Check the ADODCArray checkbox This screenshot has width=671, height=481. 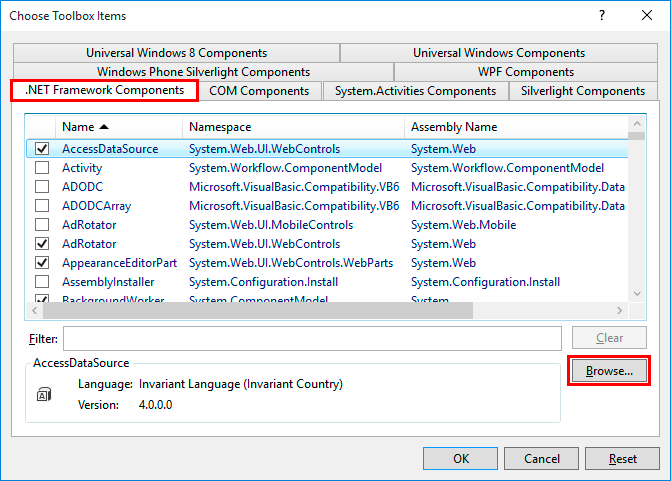(x=42, y=205)
